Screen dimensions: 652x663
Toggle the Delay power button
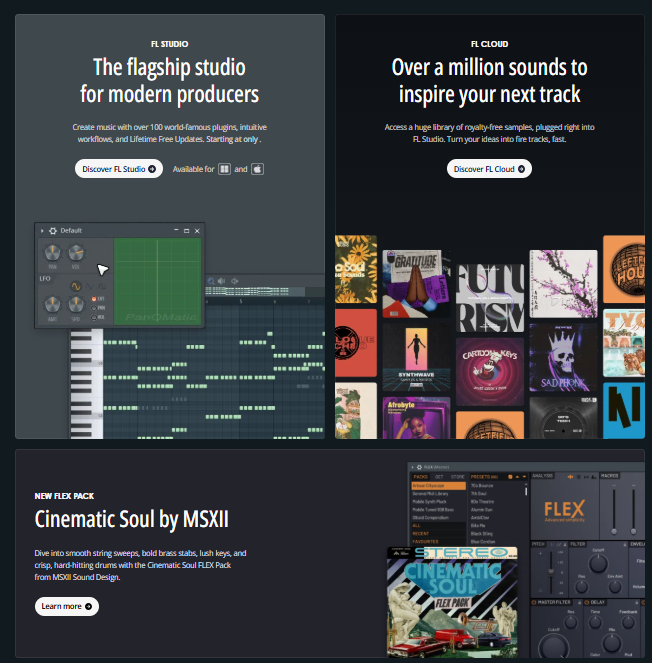coord(586,602)
